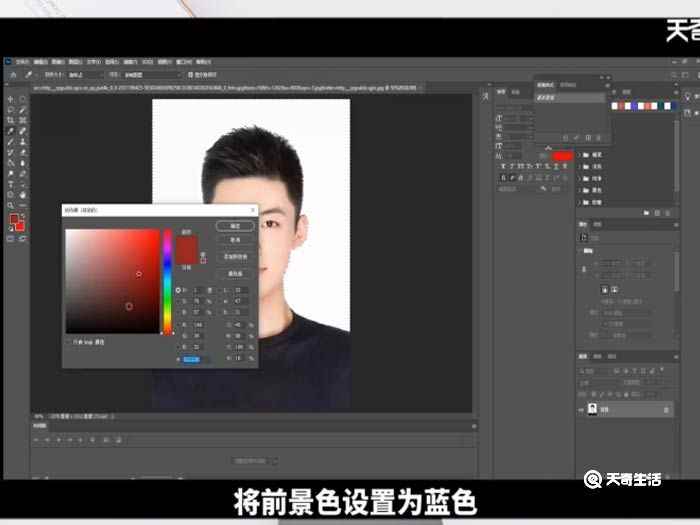The width and height of the screenshot is (700, 525).
Task: Select the Crop tool
Action: 11,121
